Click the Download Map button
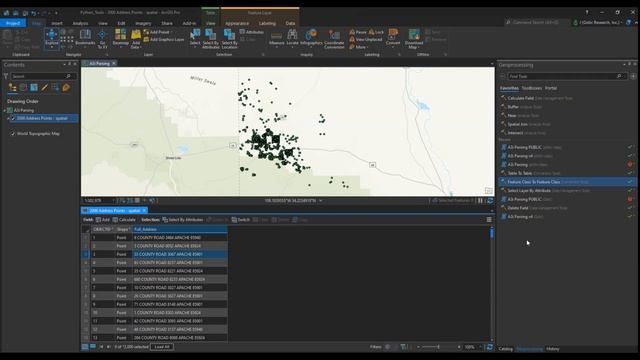The image size is (640, 360). point(413,39)
